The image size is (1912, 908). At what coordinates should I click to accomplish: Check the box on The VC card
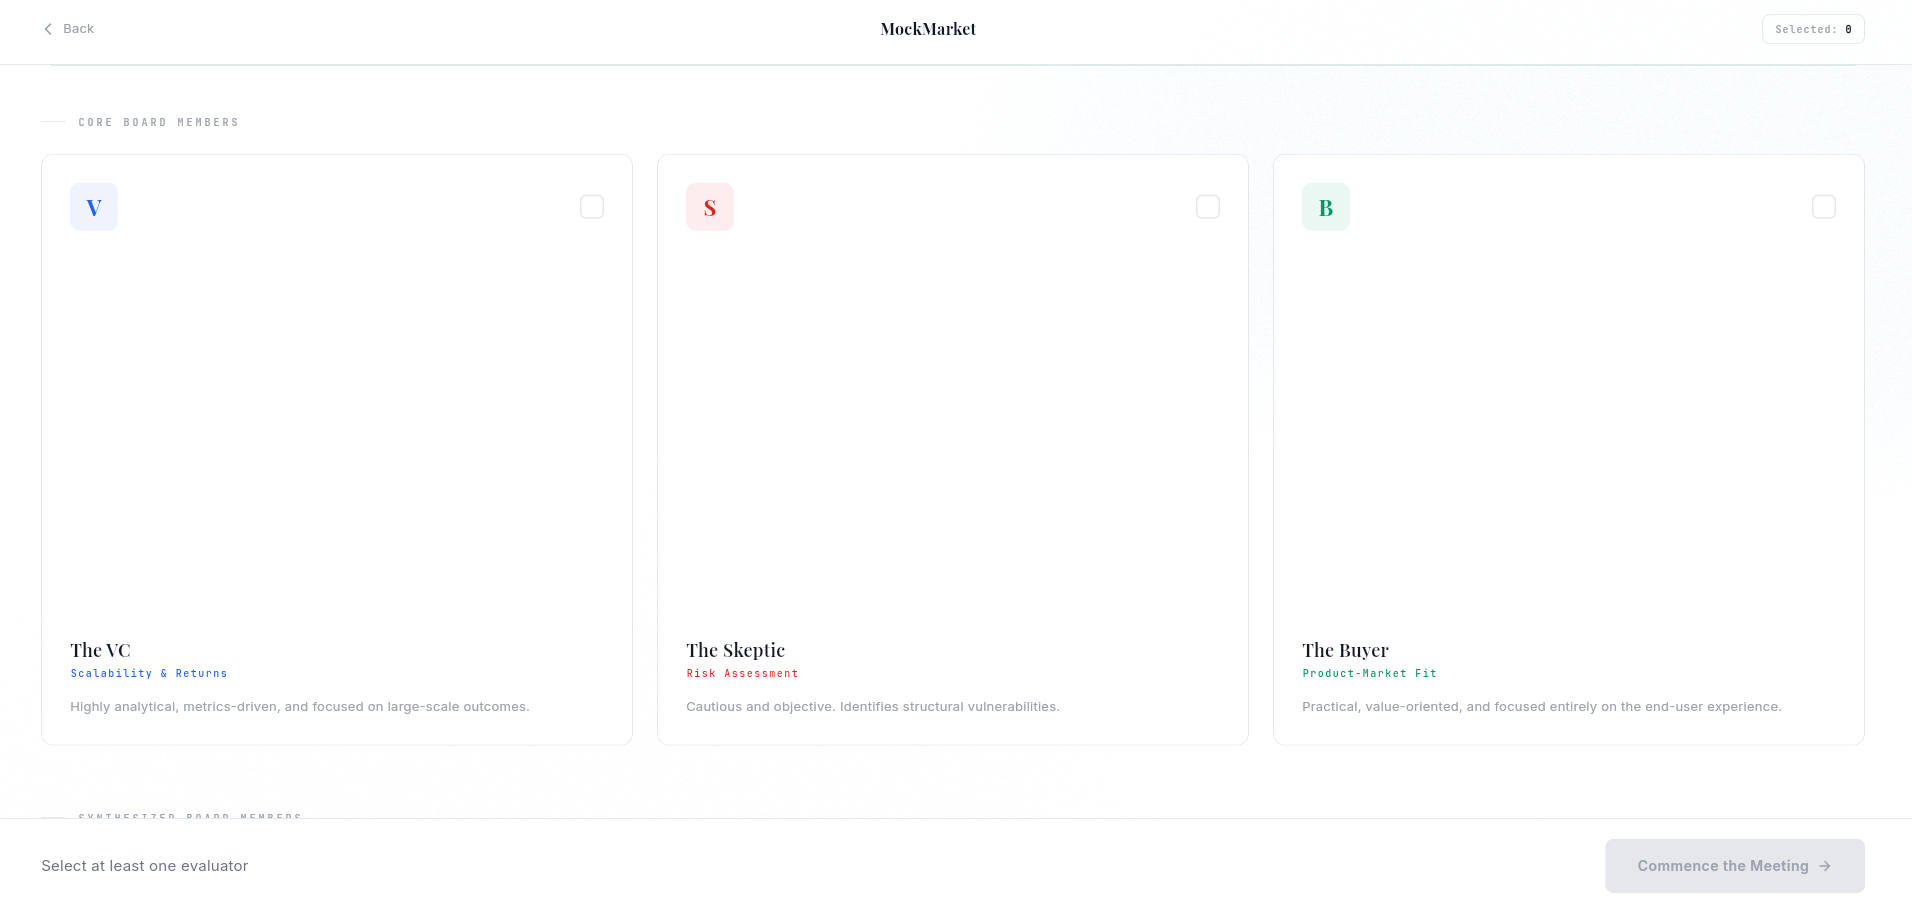(592, 207)
